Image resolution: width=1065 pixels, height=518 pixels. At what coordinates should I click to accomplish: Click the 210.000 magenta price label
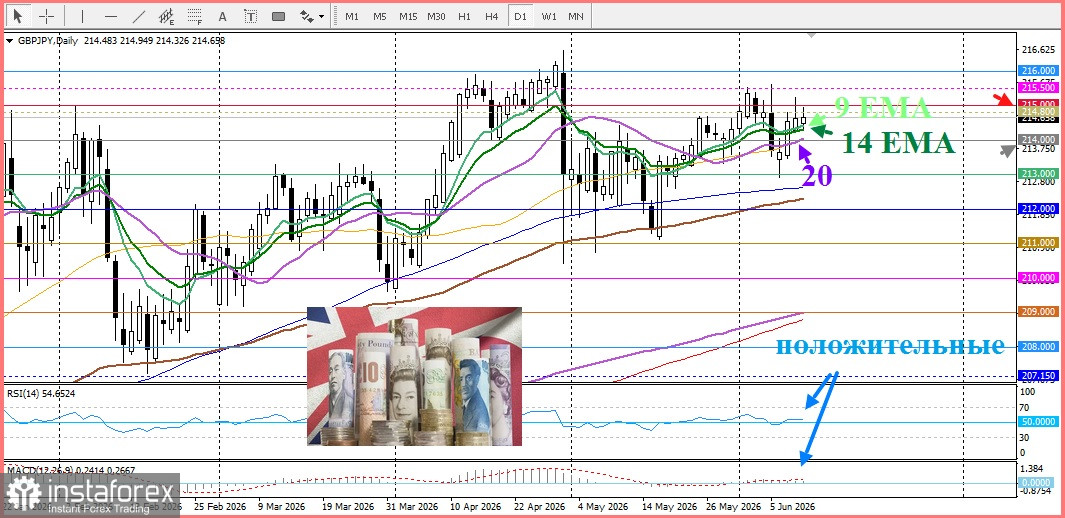[x=1038, y=278]
